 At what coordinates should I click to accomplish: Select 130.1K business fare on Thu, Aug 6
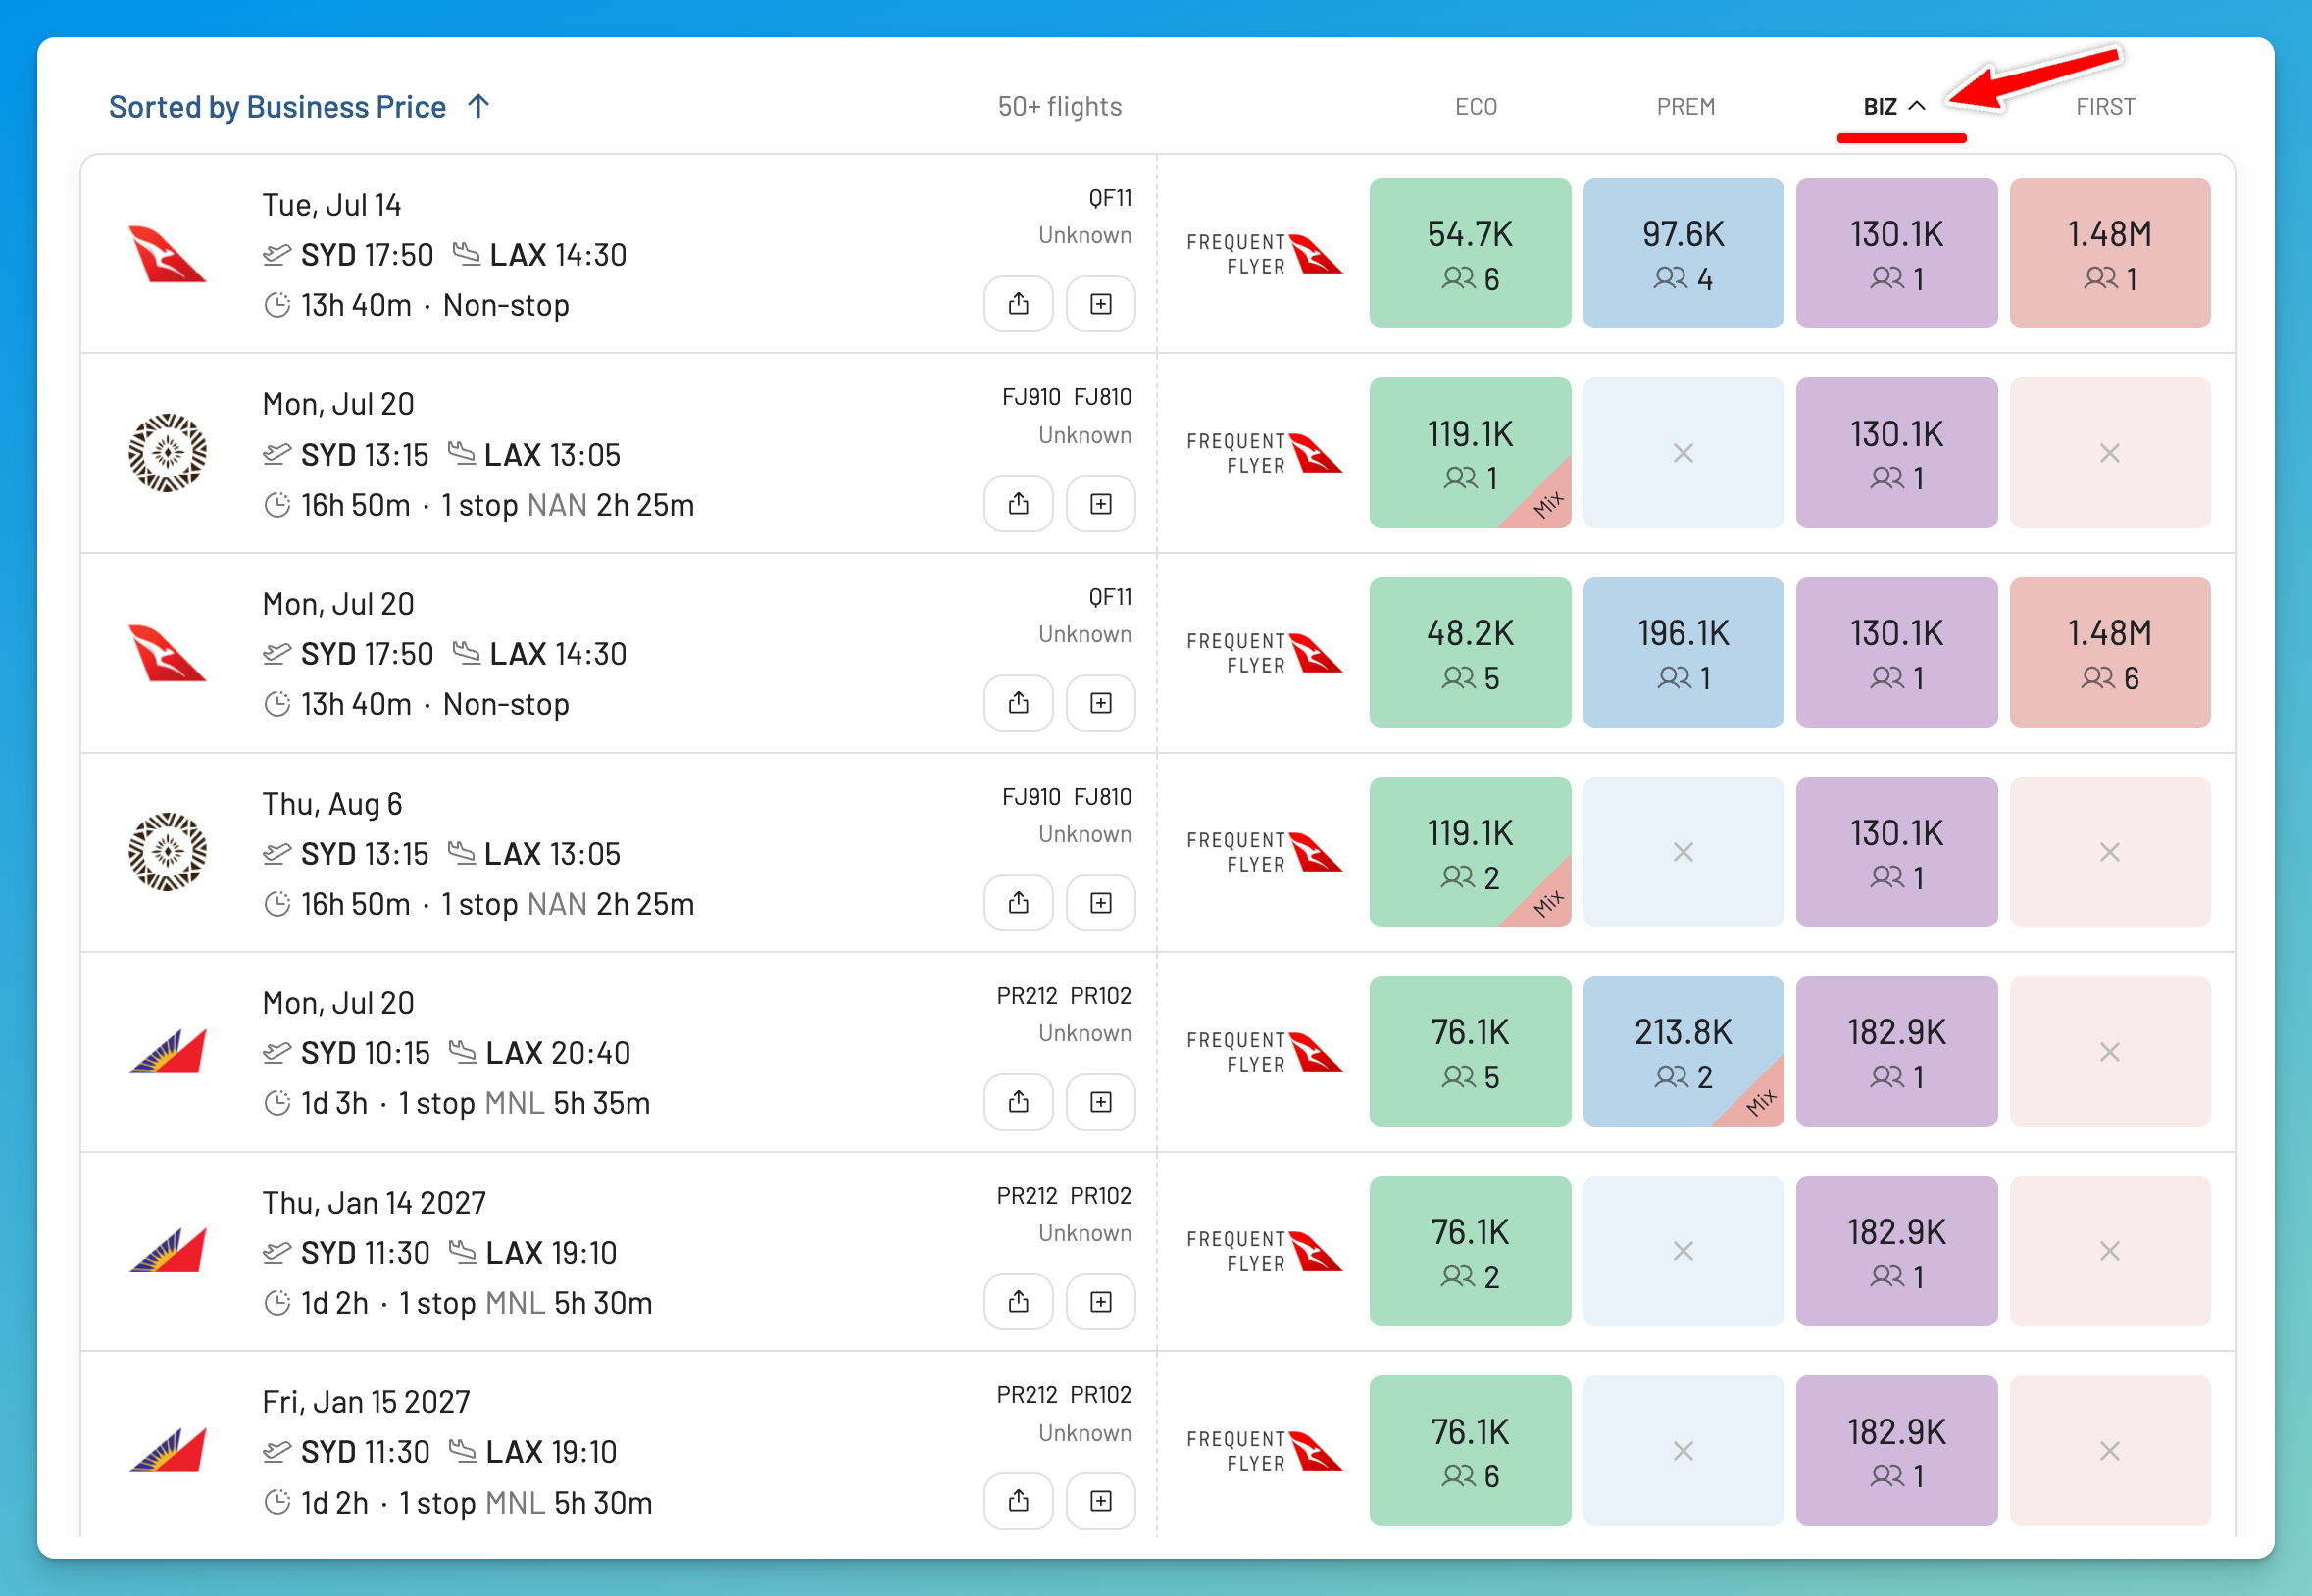click(x=1896, y=852)
